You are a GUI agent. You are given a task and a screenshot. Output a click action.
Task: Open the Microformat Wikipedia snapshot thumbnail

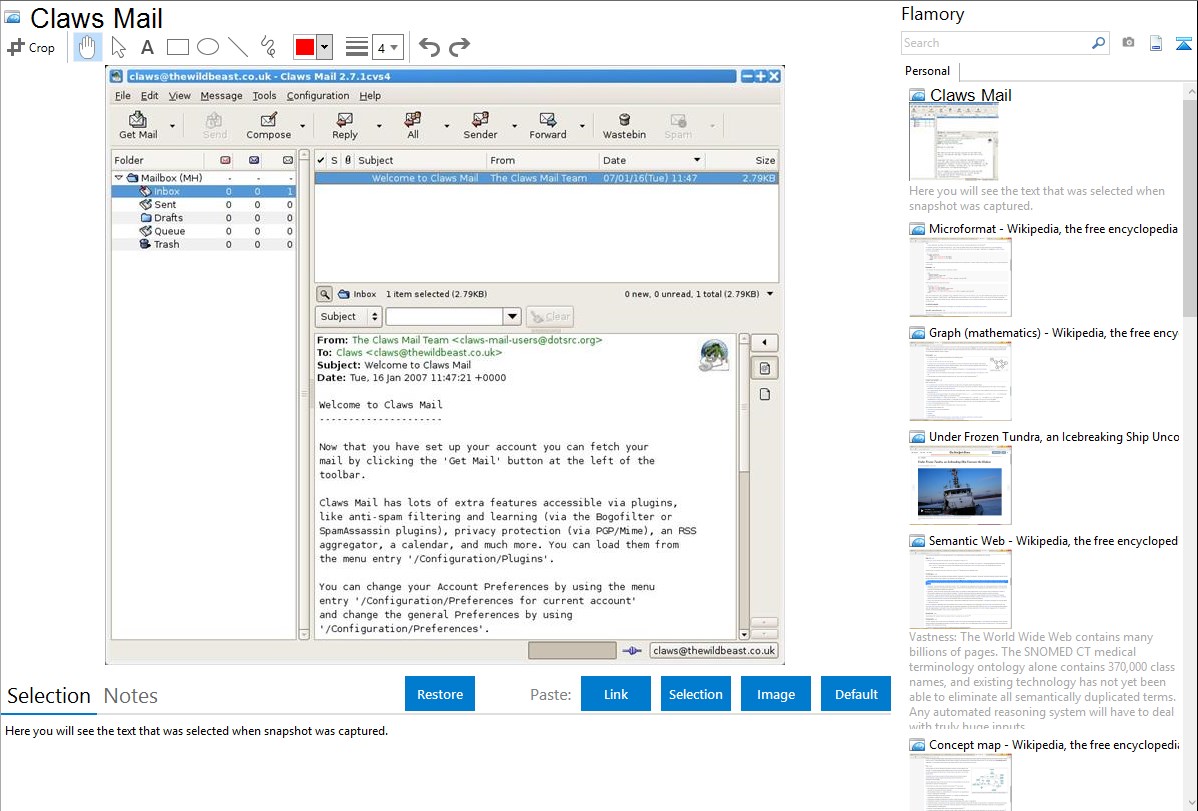coord(960,277)
